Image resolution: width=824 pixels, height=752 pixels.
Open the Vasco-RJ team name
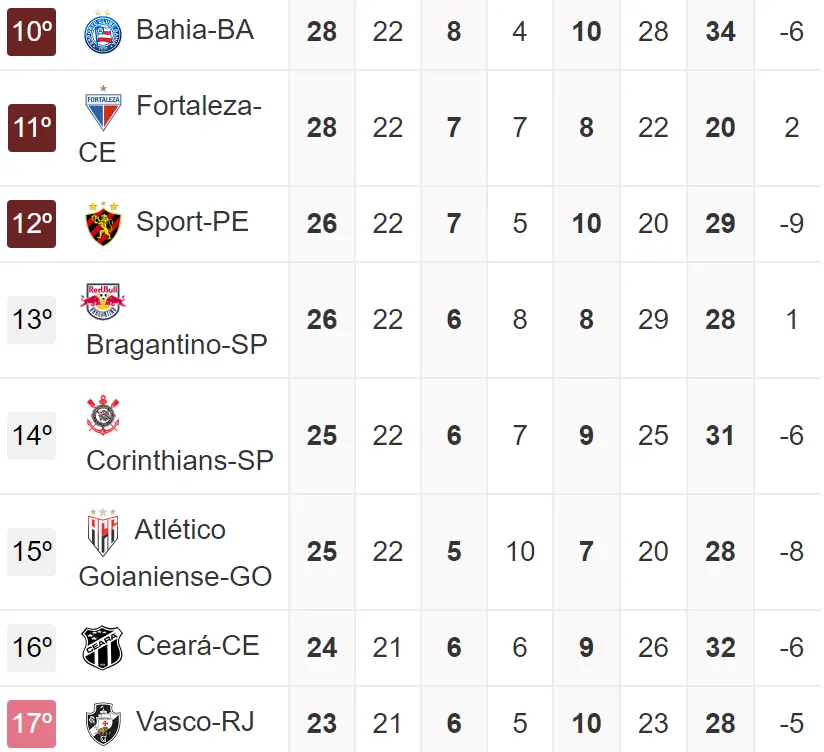(x=195, y=721)
